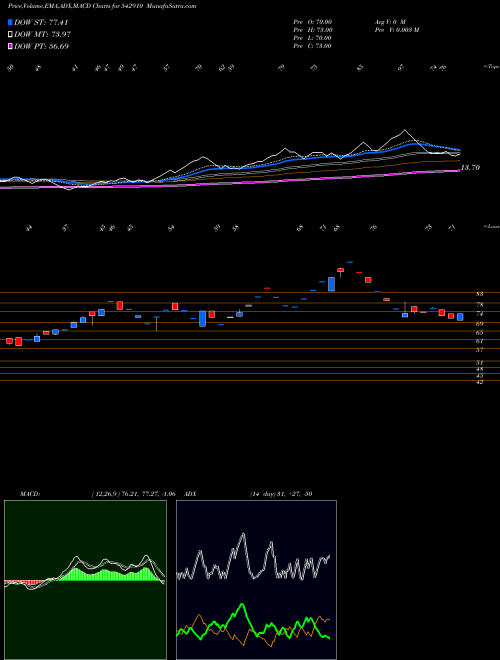Click the 83 price level label
Screen dimensions: 500x660
[x=479, y=294]
